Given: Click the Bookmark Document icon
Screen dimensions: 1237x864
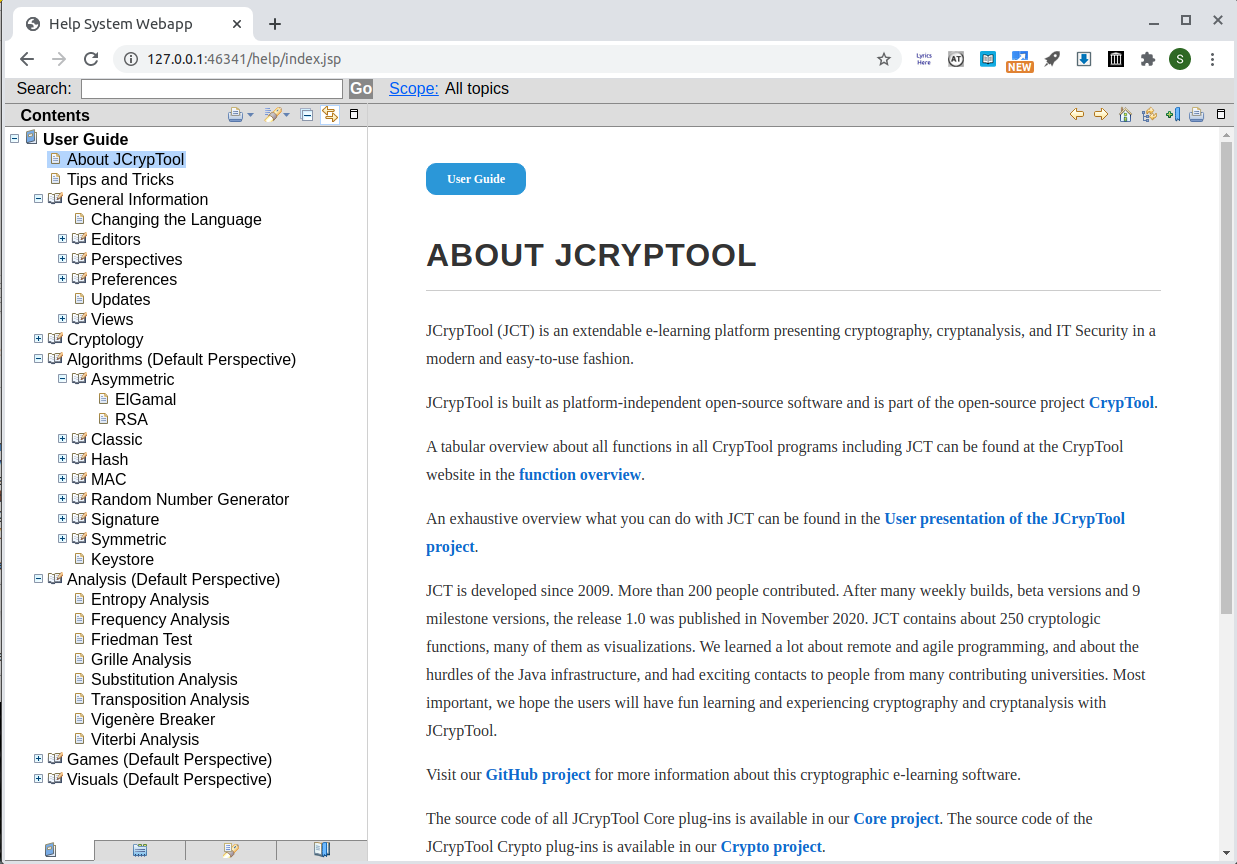Looking at the screenshot, I should [1173, 115].
